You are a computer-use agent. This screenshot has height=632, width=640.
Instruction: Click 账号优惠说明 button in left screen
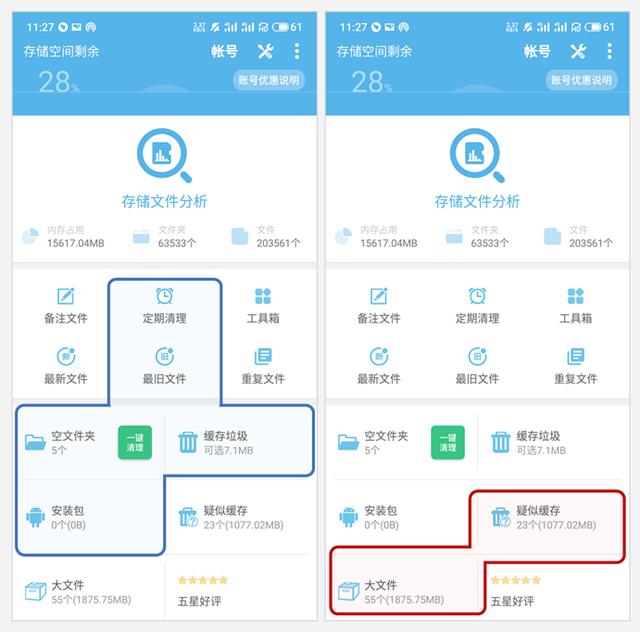pyautogui.click(x=269, y=80)
